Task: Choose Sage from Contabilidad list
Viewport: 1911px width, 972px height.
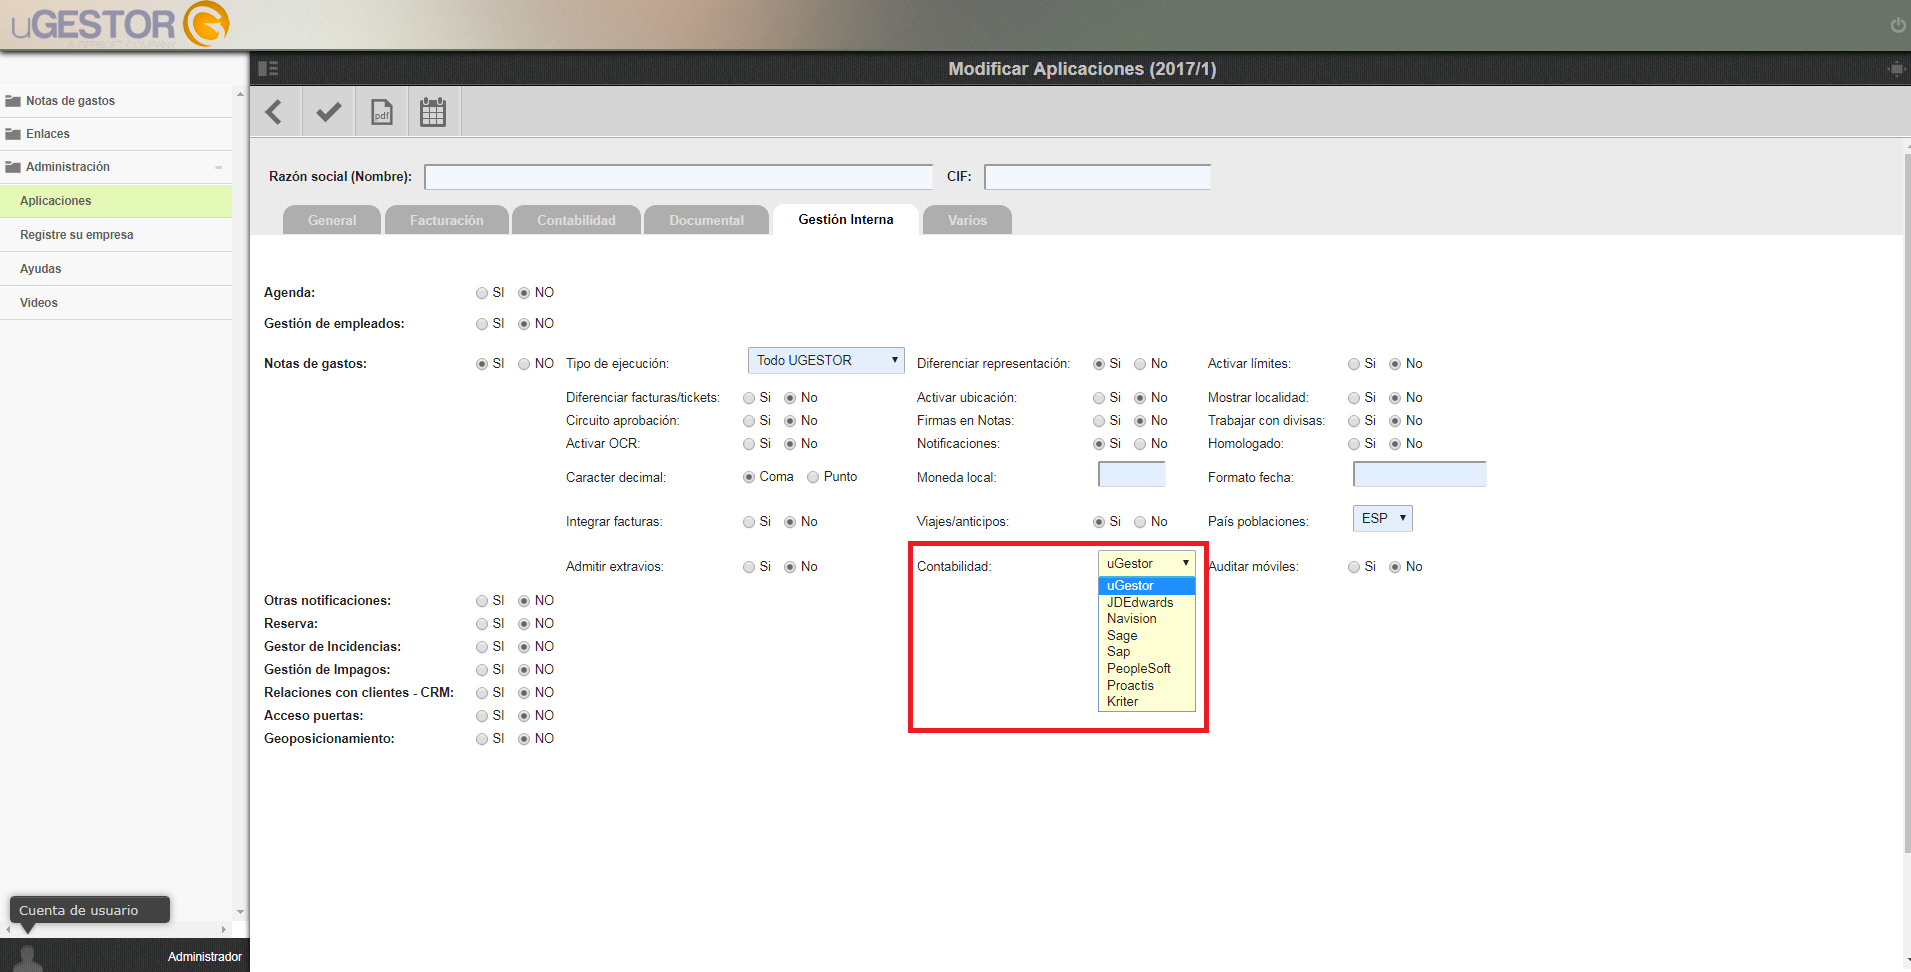Action: pyautogui.click(x=1147, y=635)
